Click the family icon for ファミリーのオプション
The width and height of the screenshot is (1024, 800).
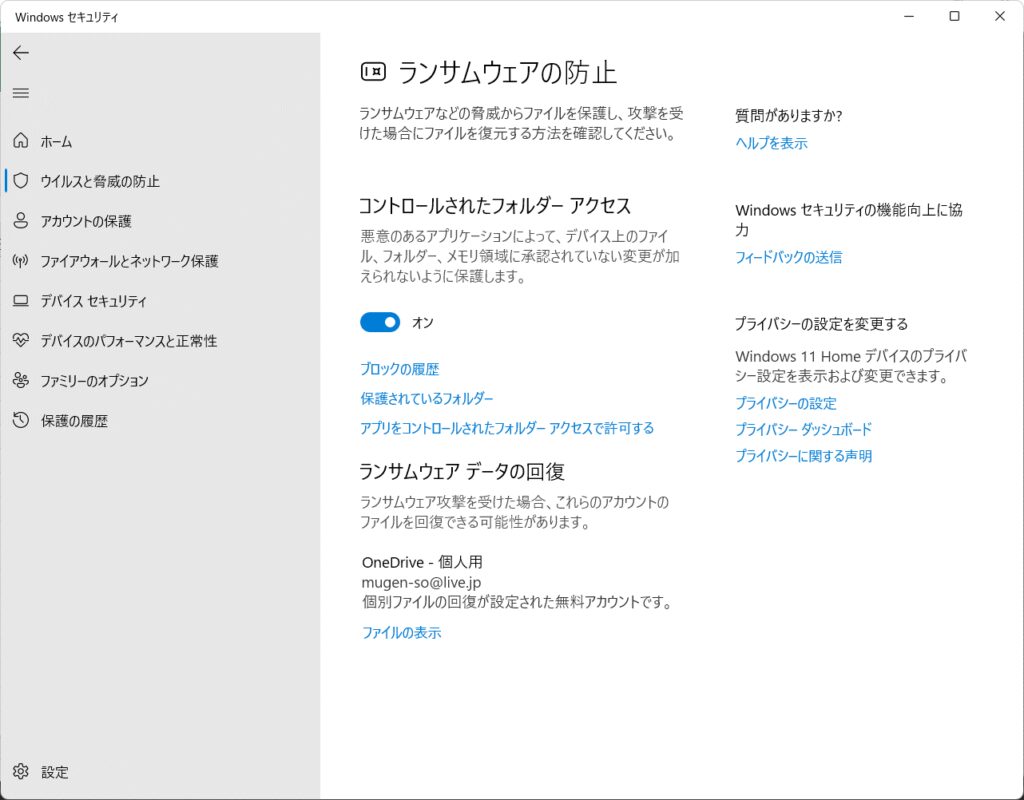(21, 380)
